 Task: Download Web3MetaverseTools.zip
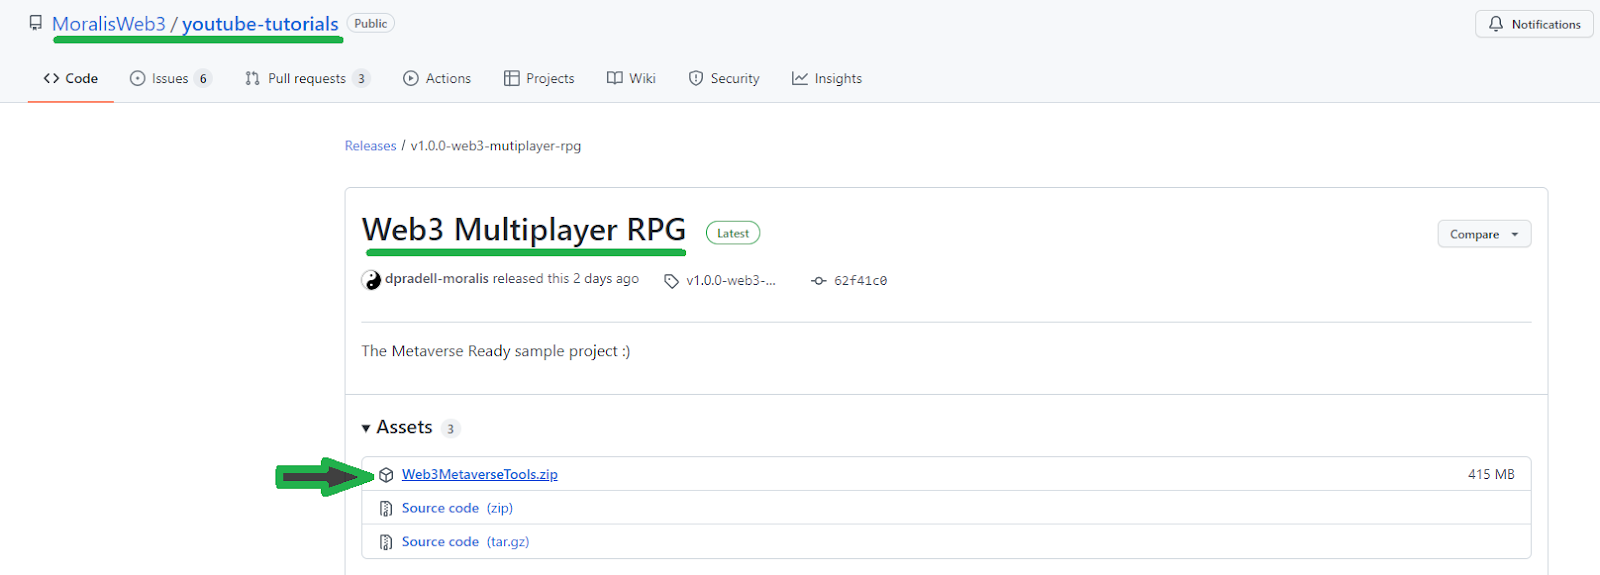pyautogui.click(x=480, y=474)
